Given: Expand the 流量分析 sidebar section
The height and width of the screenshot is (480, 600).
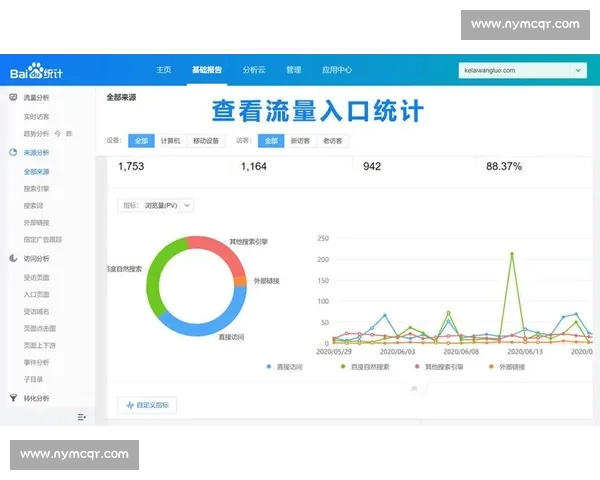Looking at the screenshot, I should click(36, 98).
